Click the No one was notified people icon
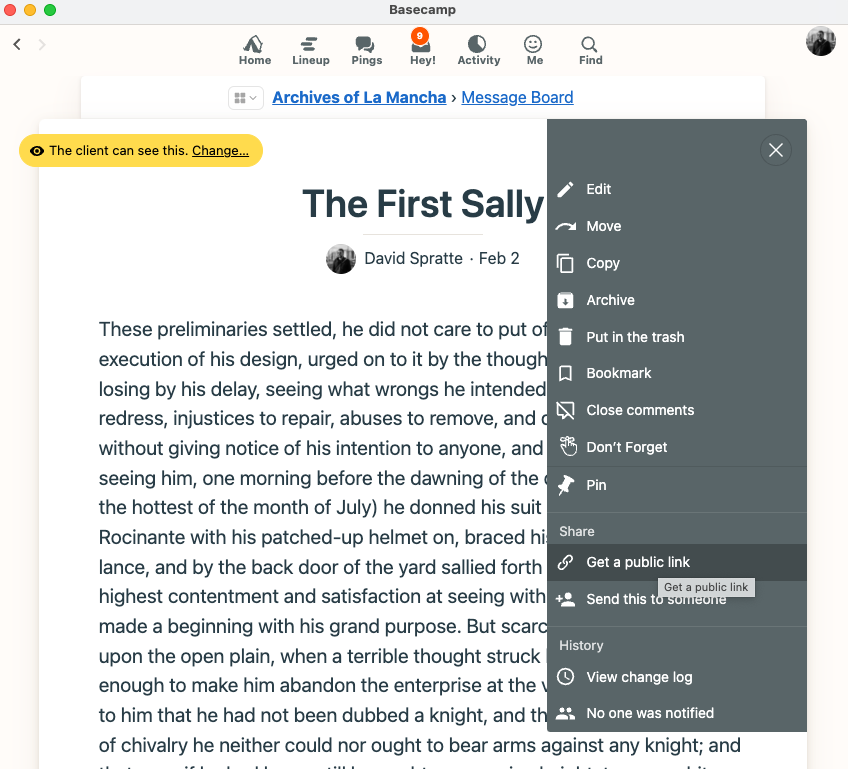 click(565, 713)
